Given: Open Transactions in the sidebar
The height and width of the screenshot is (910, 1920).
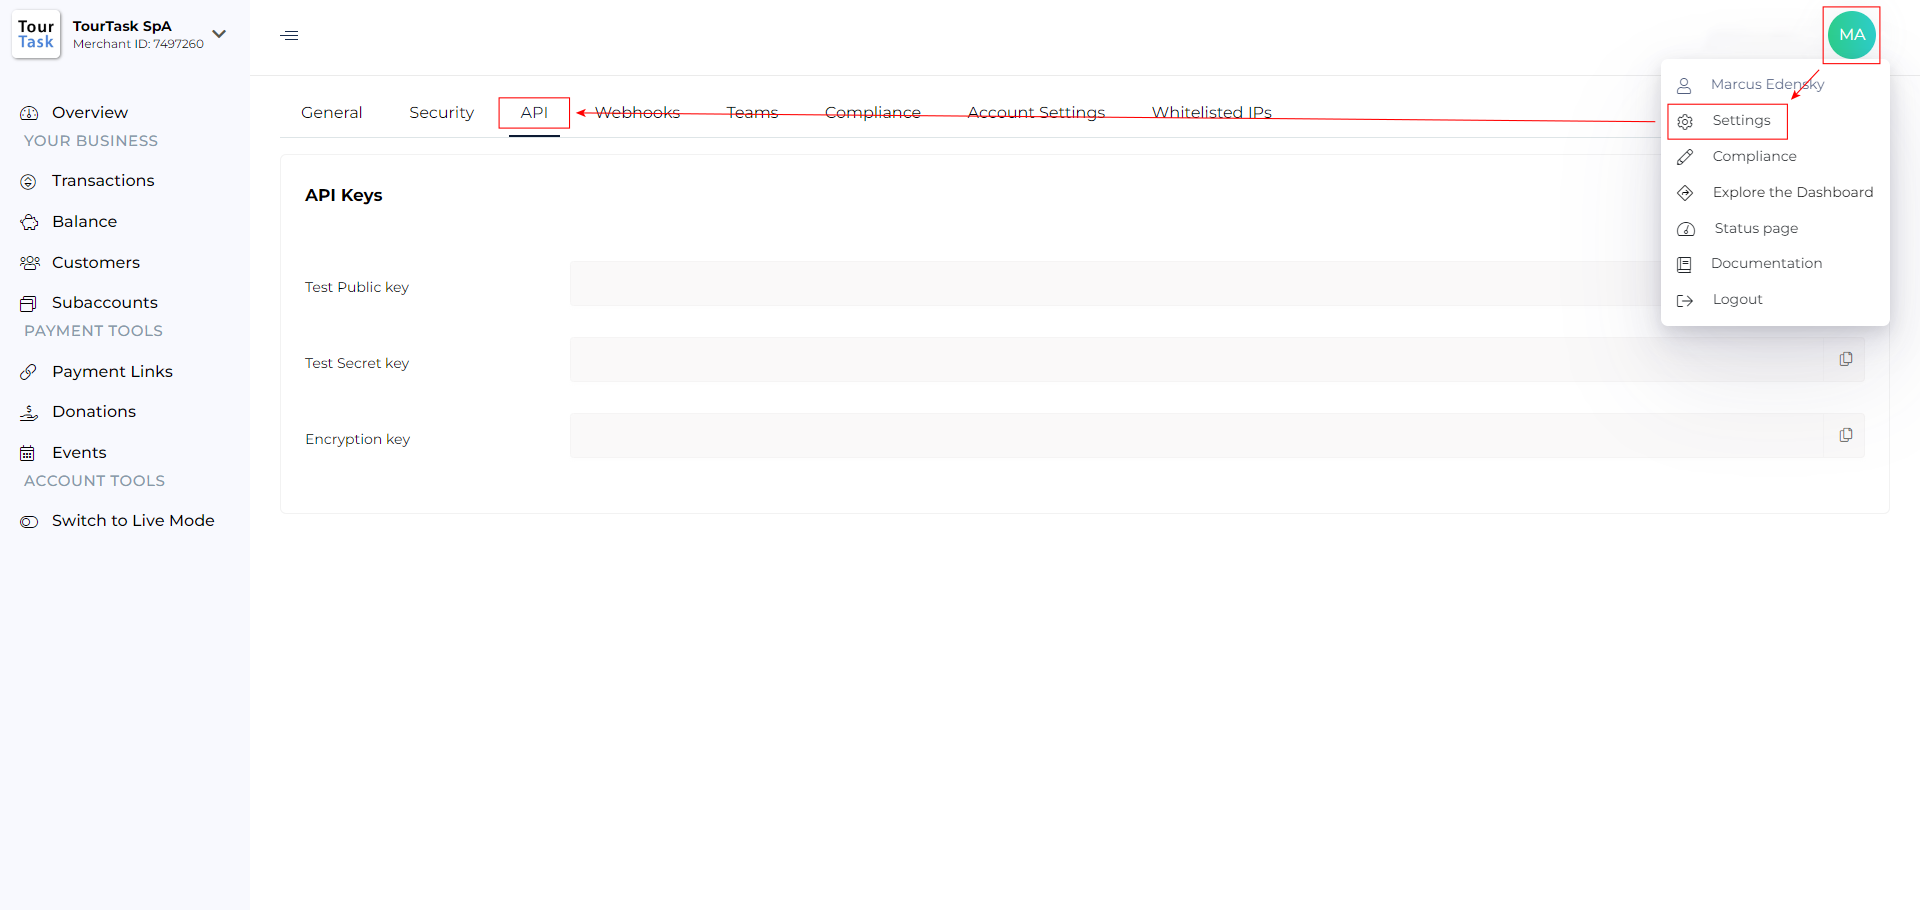Looking at the screenshot, I should pos(102,181).
